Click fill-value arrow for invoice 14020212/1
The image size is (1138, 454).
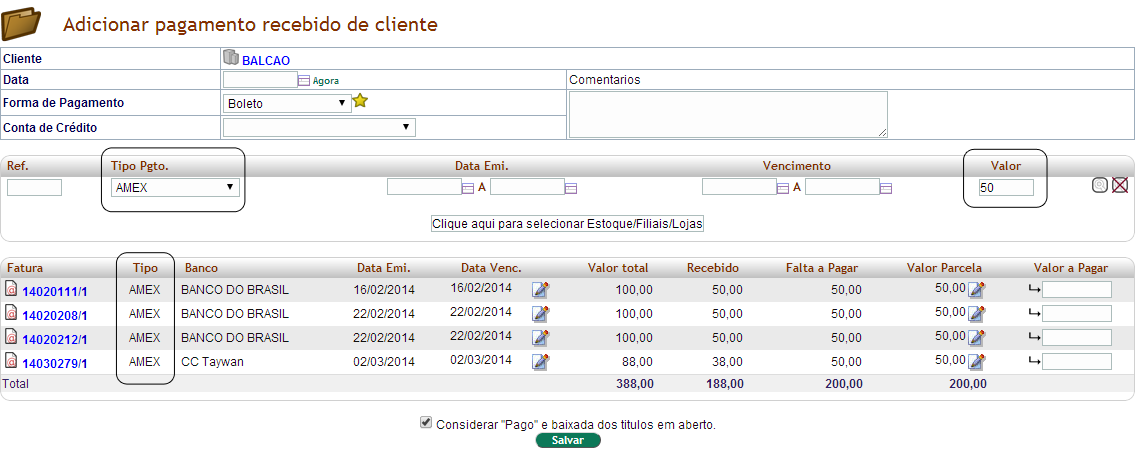[x=1034, y=338]
